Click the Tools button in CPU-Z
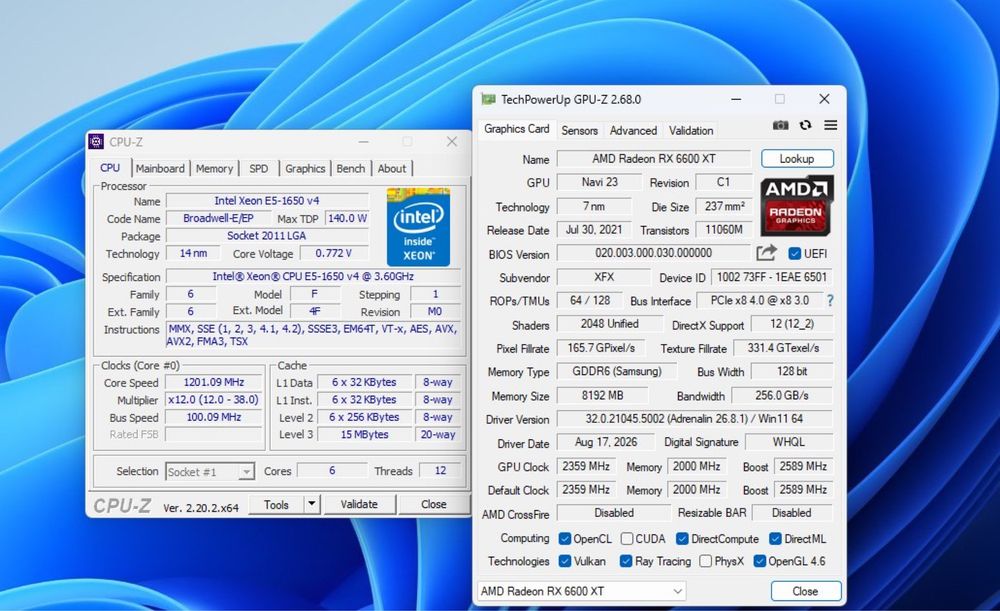Viewport: 1000px width, 611px height. point(276,504)
